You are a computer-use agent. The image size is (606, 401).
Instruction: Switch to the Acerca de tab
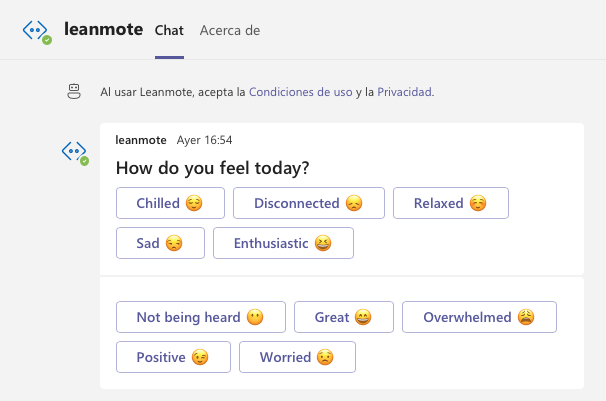click(230, 30)
